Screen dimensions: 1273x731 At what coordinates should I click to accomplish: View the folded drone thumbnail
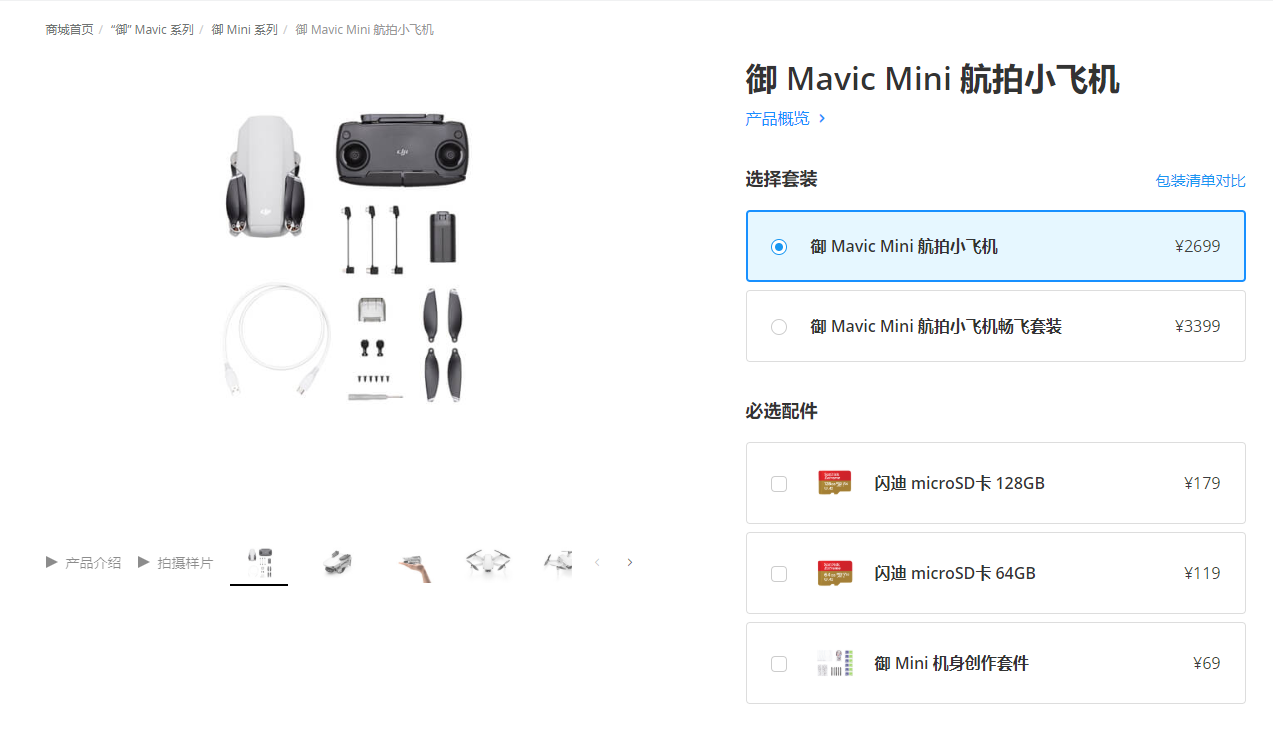(339, 563)
